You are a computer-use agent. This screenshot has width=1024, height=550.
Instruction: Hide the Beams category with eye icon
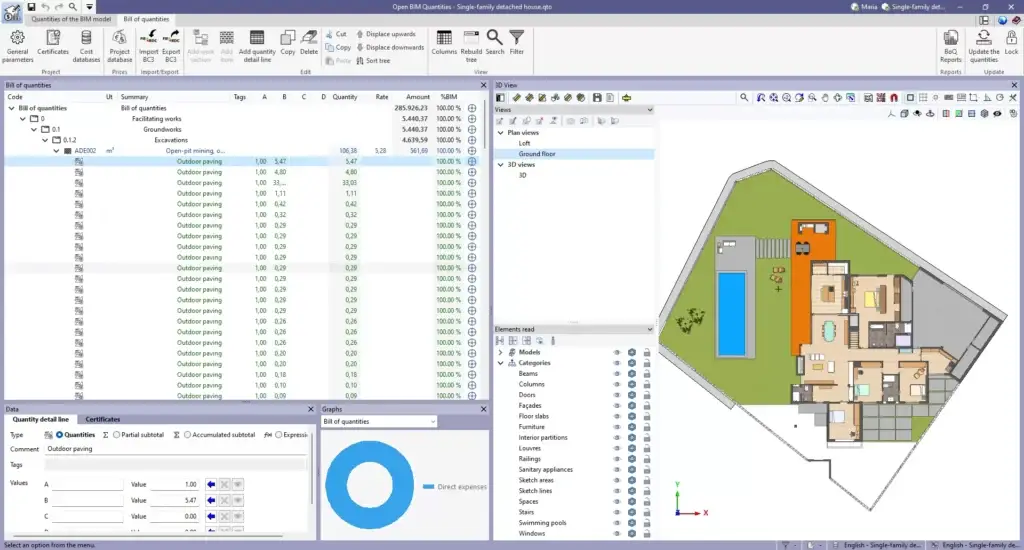[617, 373]
